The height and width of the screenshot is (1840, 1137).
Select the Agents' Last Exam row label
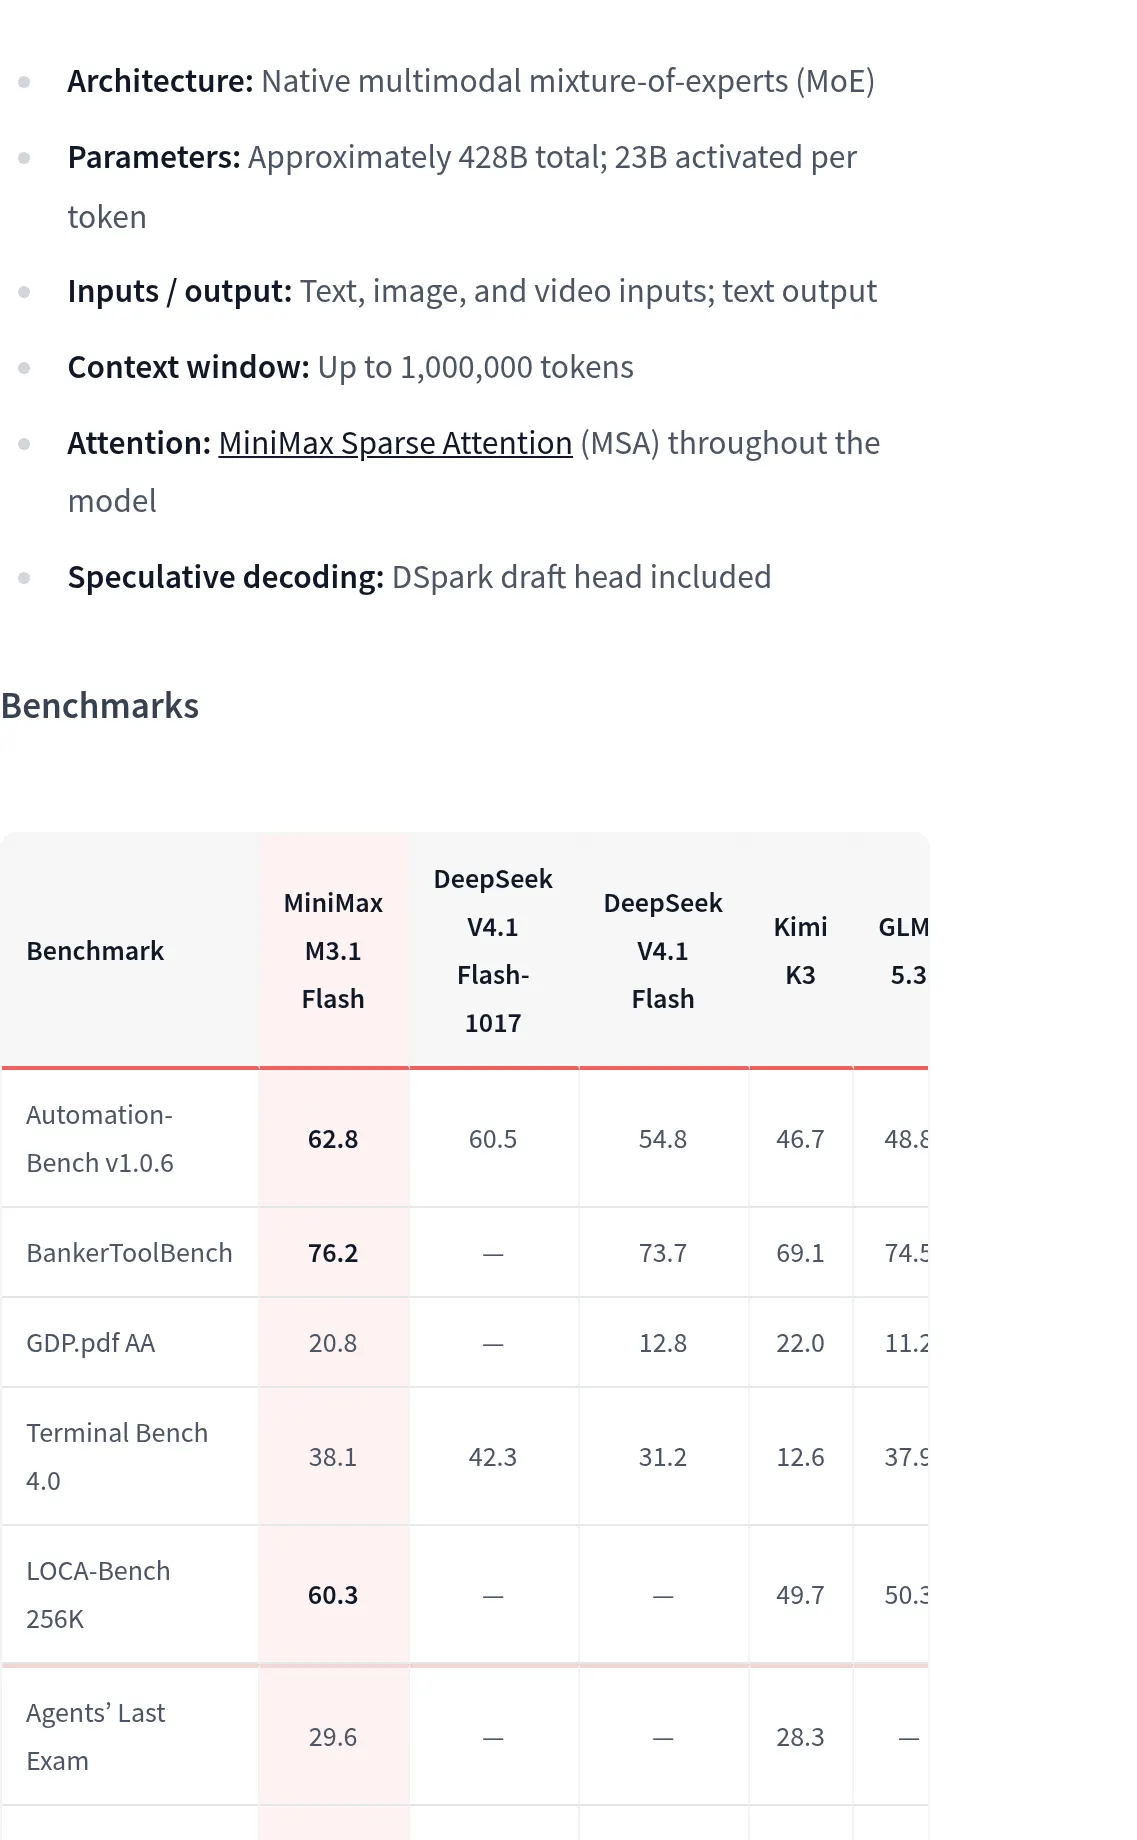(x=95, y=1737)
